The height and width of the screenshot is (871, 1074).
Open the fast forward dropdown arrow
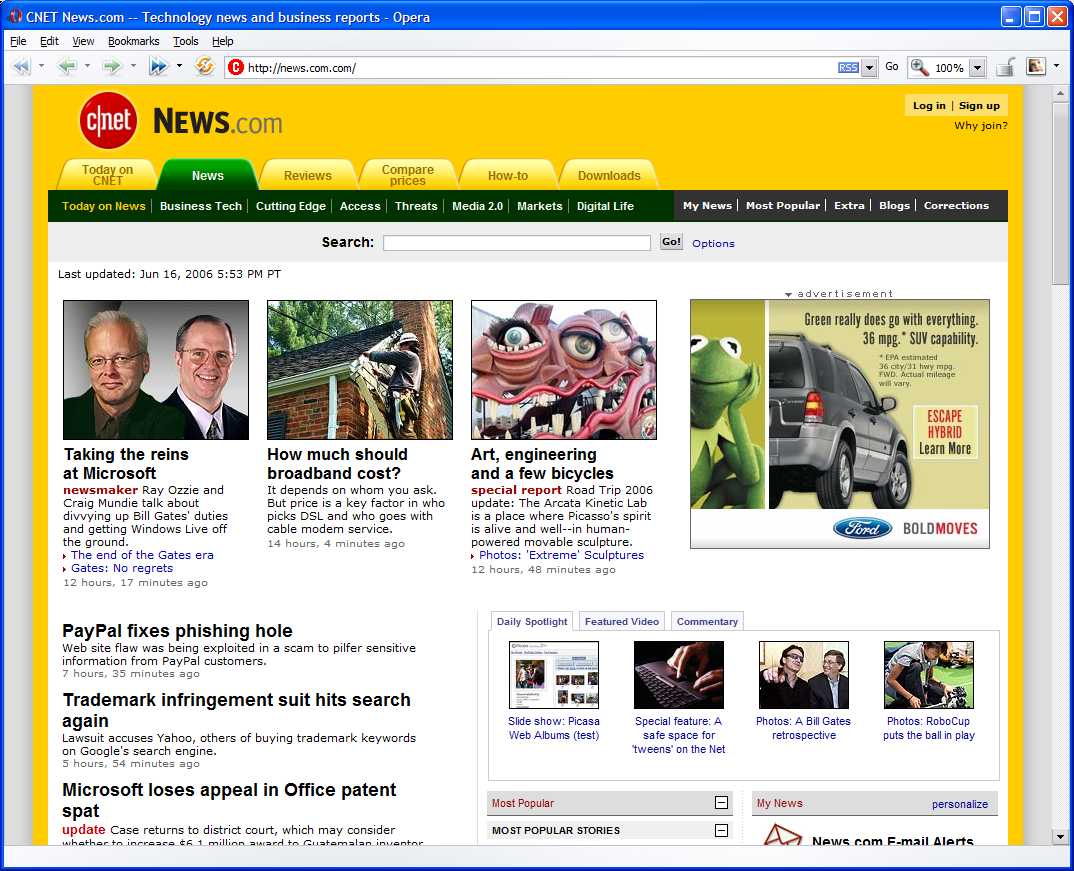179,66
